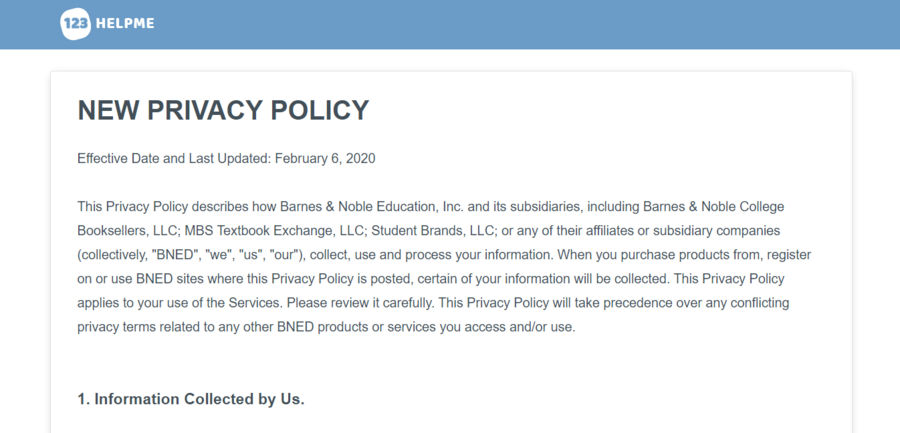Select the Information Collected by Us heading
Image resolution: width=900 pixels, height=433 pixels.
click(191, 399)
